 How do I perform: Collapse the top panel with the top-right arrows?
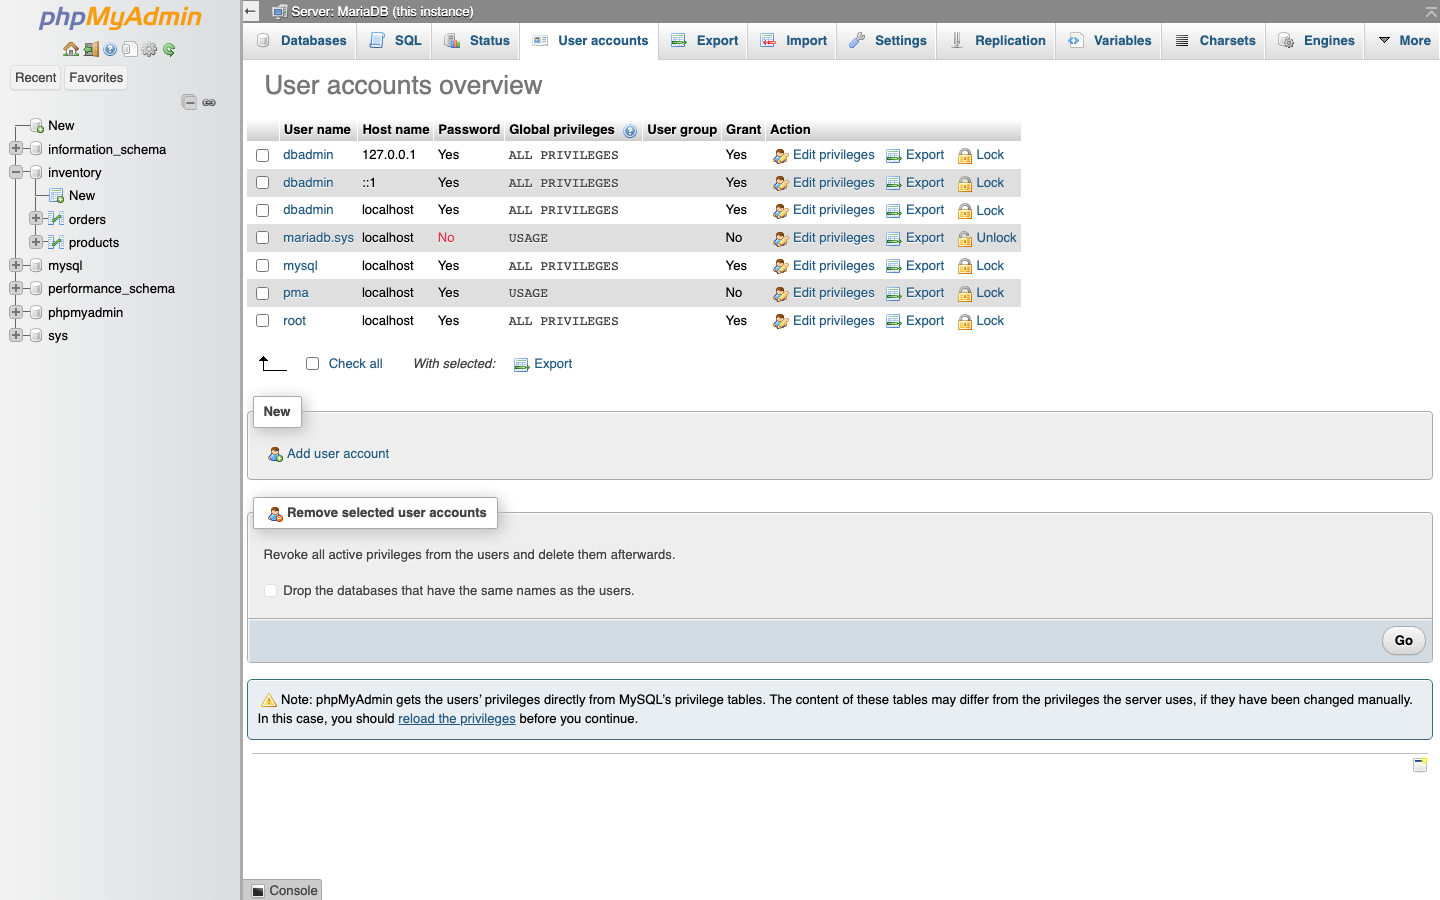pyautogui.click(x=1431, y=12)
